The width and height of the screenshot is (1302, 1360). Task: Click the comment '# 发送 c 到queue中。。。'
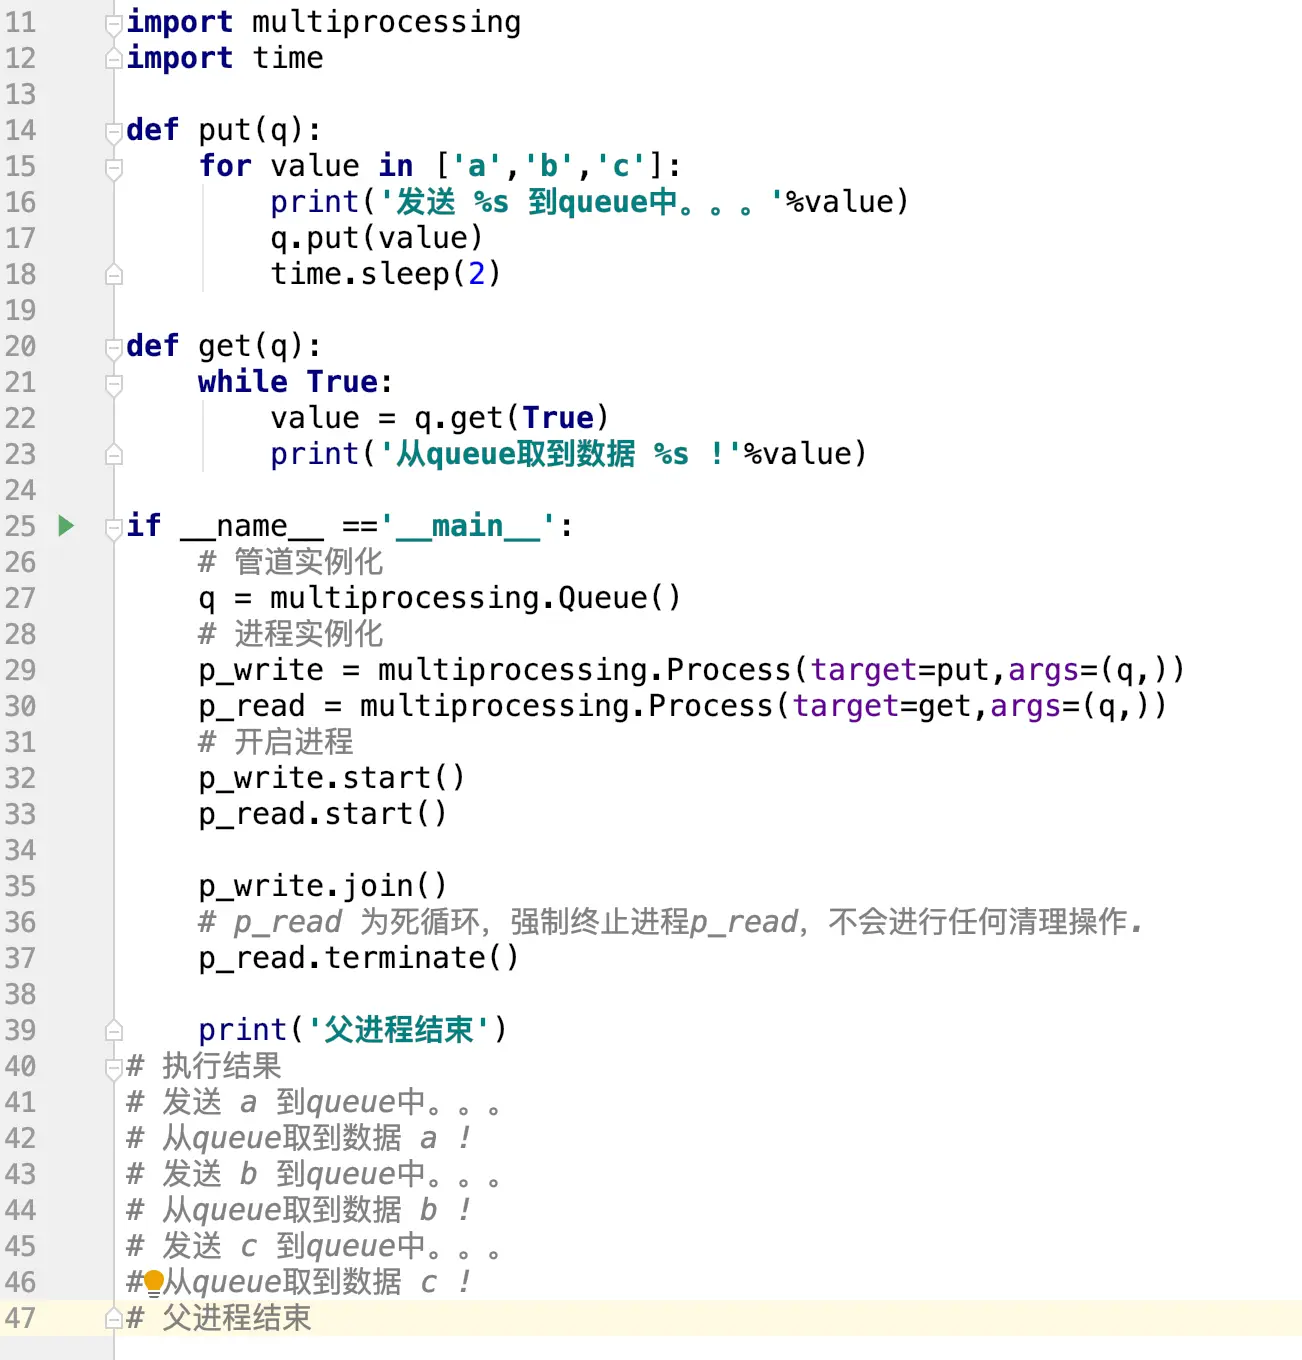pos(314,1246)
